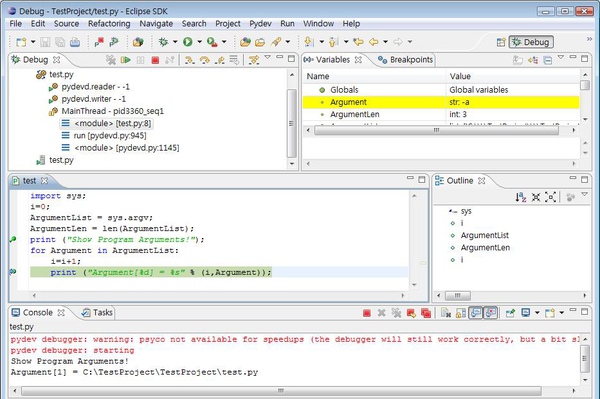Click the Back navigation yellow arrow
The width and height of the screenshot is (600, 399).
pos(374,42)
